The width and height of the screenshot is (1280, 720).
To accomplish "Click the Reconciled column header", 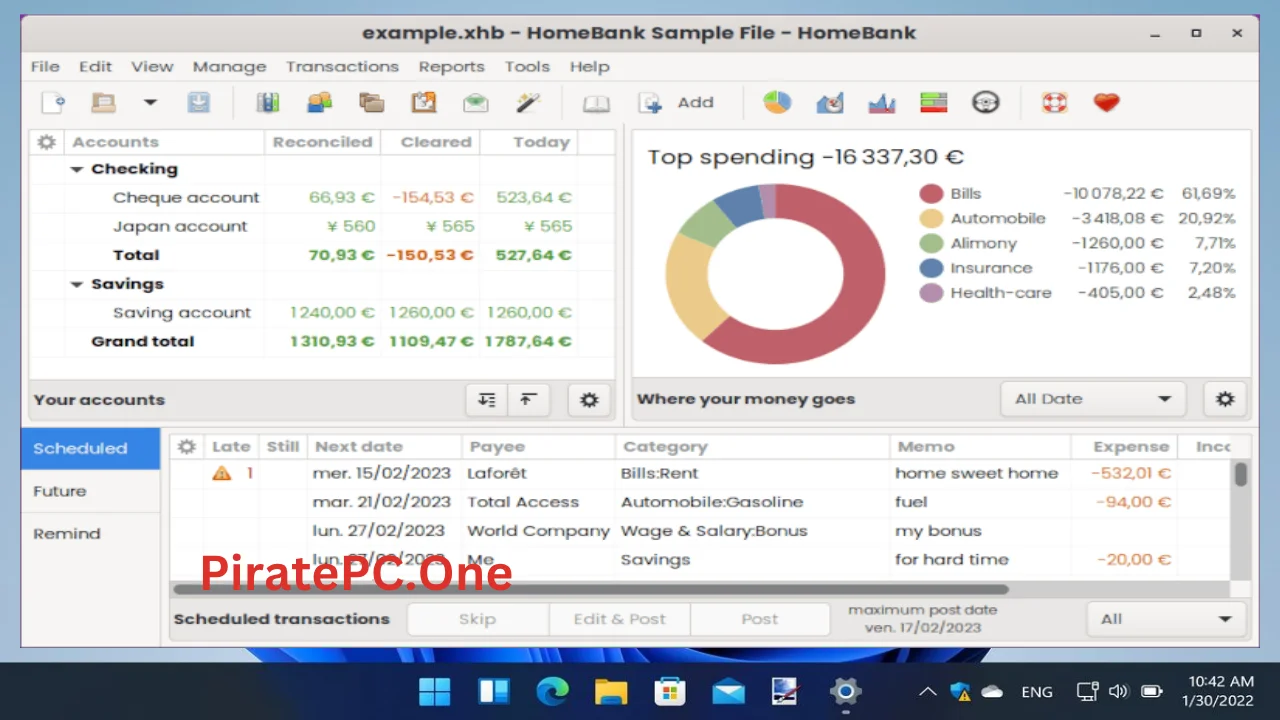I will pyautogui.click(x=322, y=142).
